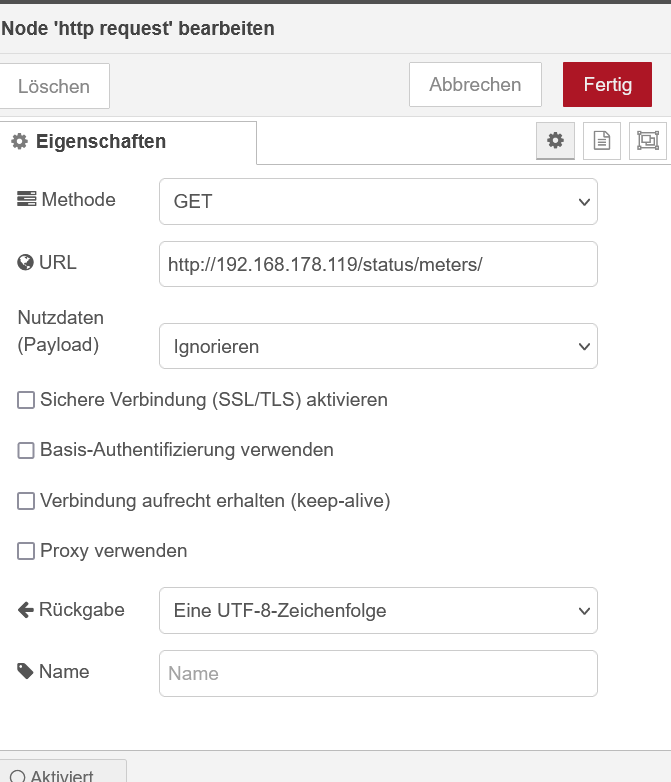Focus the Name input field
671x782 pixels.
pyautogui.click(x=378, y=673)
